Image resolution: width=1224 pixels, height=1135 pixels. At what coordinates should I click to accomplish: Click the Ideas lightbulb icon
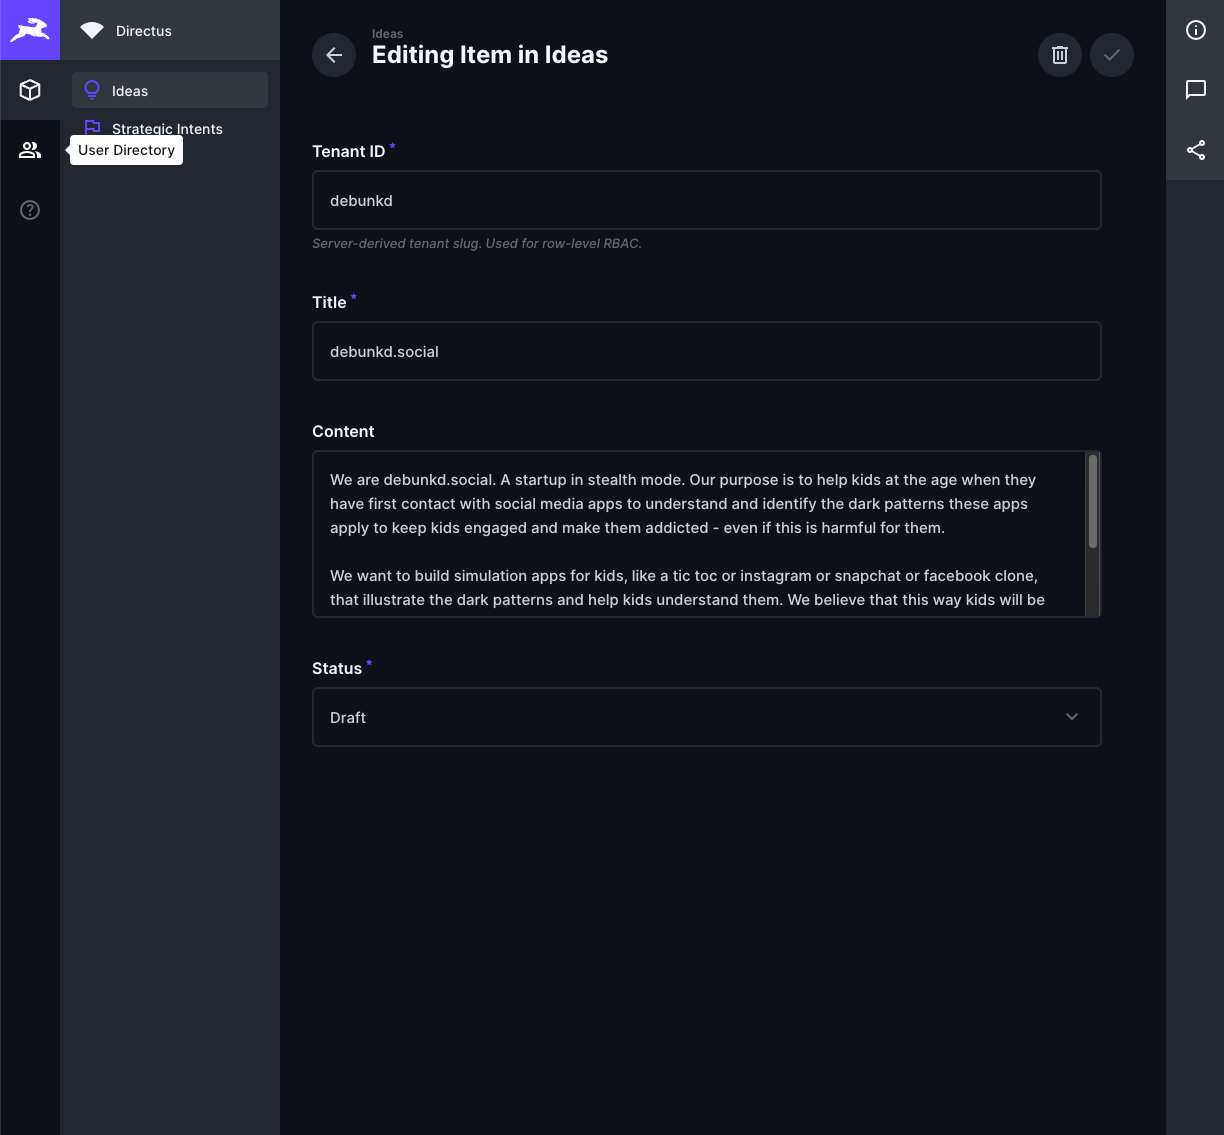92,90
